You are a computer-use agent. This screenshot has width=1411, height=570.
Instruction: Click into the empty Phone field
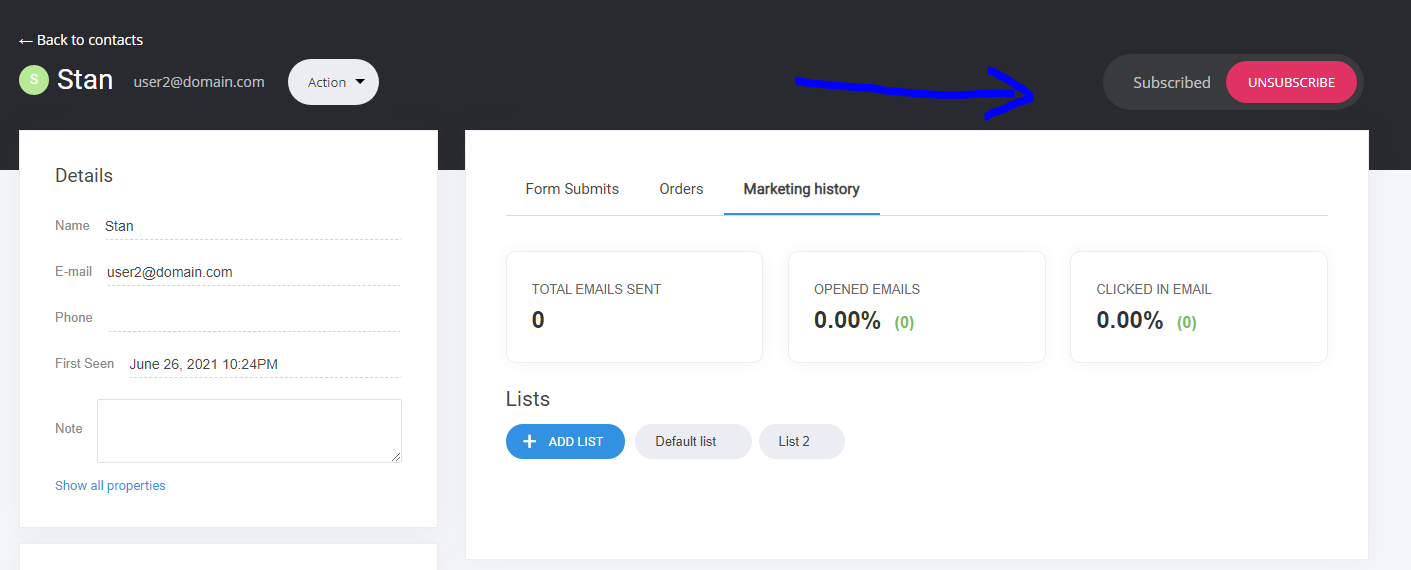coord(254,318)
